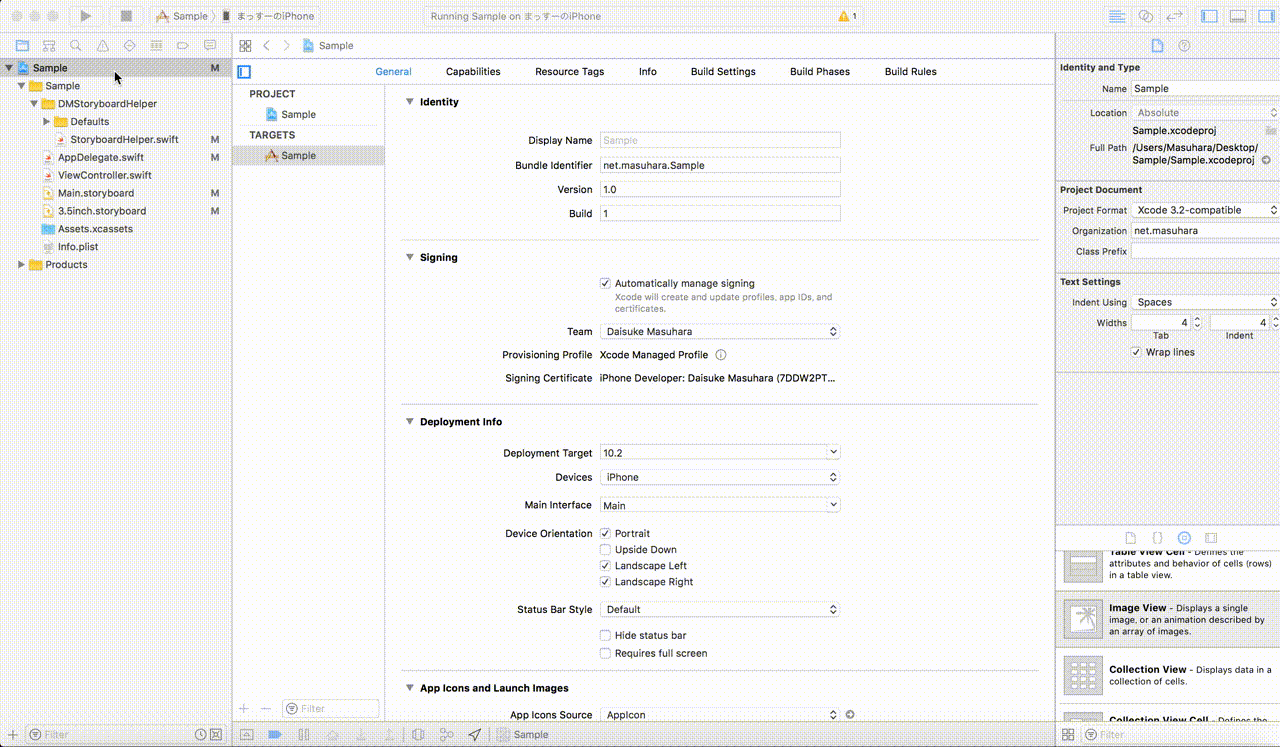Open the Team dropdown
The width and height of the screenshot is (1280, 747).
point(720,332)
